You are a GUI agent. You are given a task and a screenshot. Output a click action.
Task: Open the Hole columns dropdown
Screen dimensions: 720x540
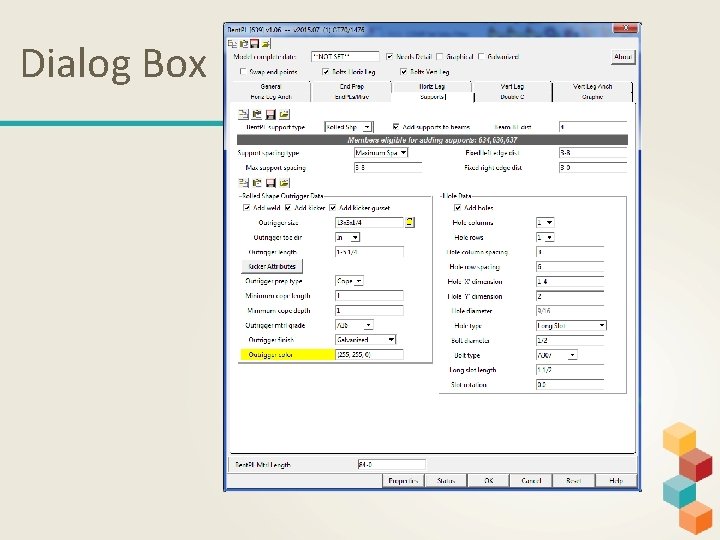(549, 222)
